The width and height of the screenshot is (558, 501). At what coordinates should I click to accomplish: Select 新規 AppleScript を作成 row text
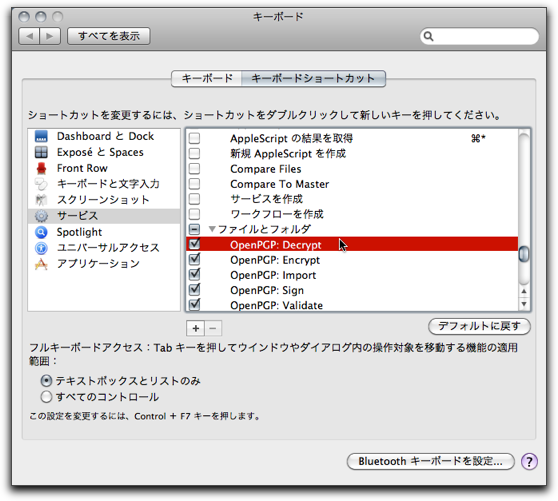click(288, 154)
